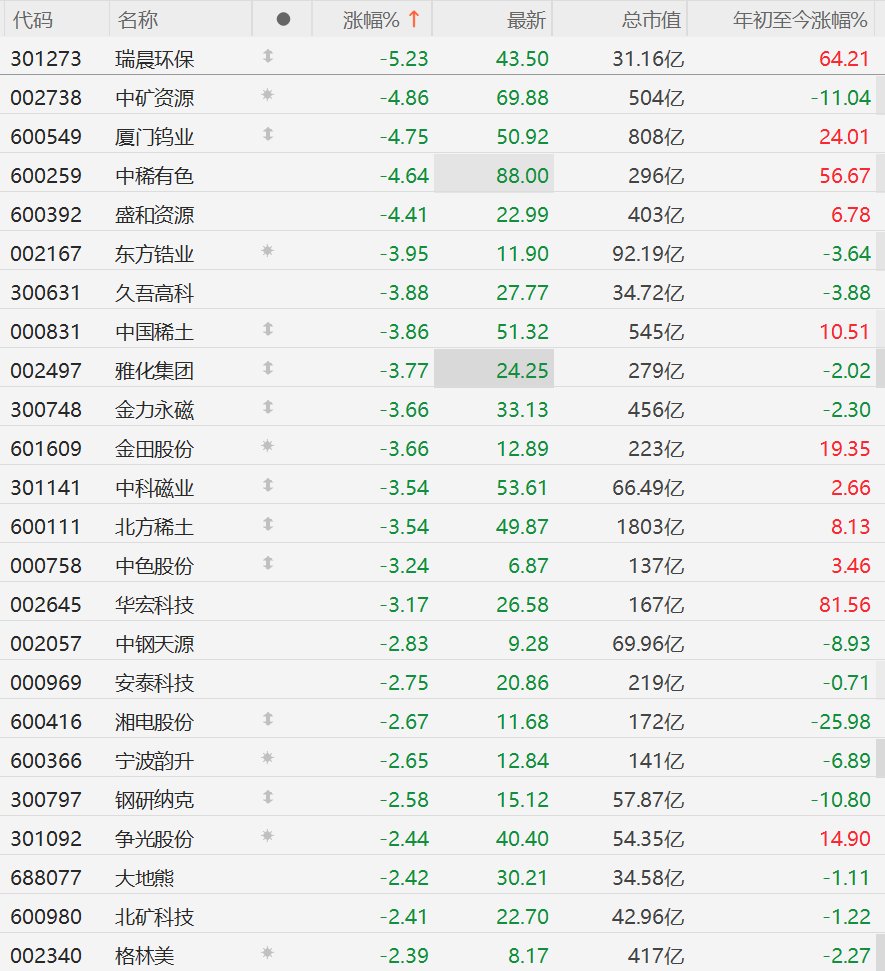This screenshot has width=885, height=971.
Task: Sort the table by 总市值 column
Action: click(651, 20)
